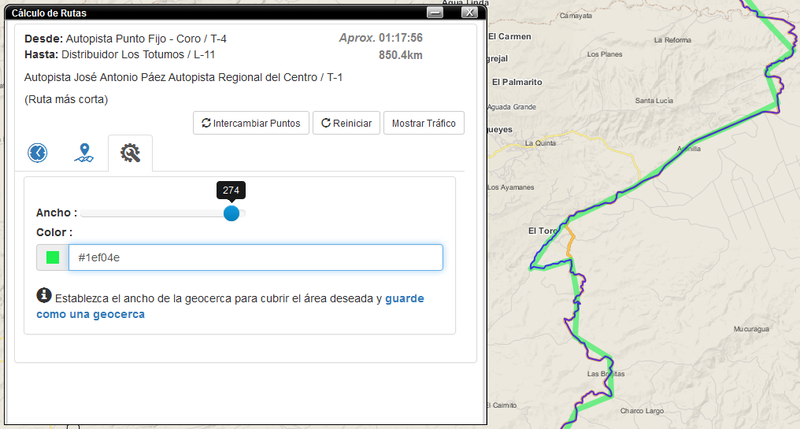Click Santa Lucía label on map
The height and width of the screenshot is (429, 800).
coord(654,100)
